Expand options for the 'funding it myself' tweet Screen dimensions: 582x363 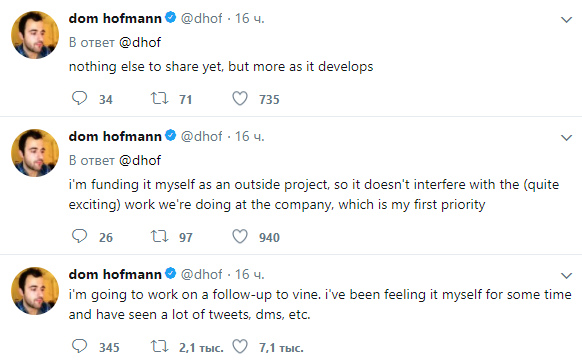[566, 138]
